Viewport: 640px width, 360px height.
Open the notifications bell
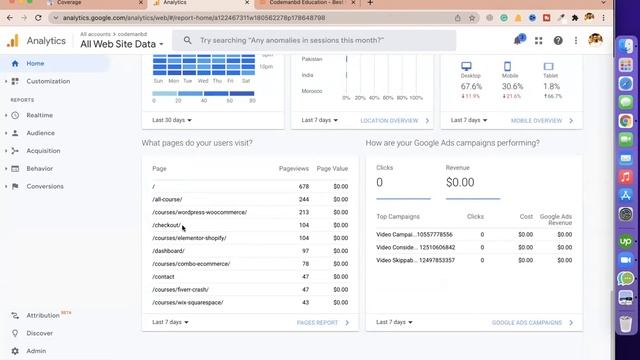click(518, 40)
